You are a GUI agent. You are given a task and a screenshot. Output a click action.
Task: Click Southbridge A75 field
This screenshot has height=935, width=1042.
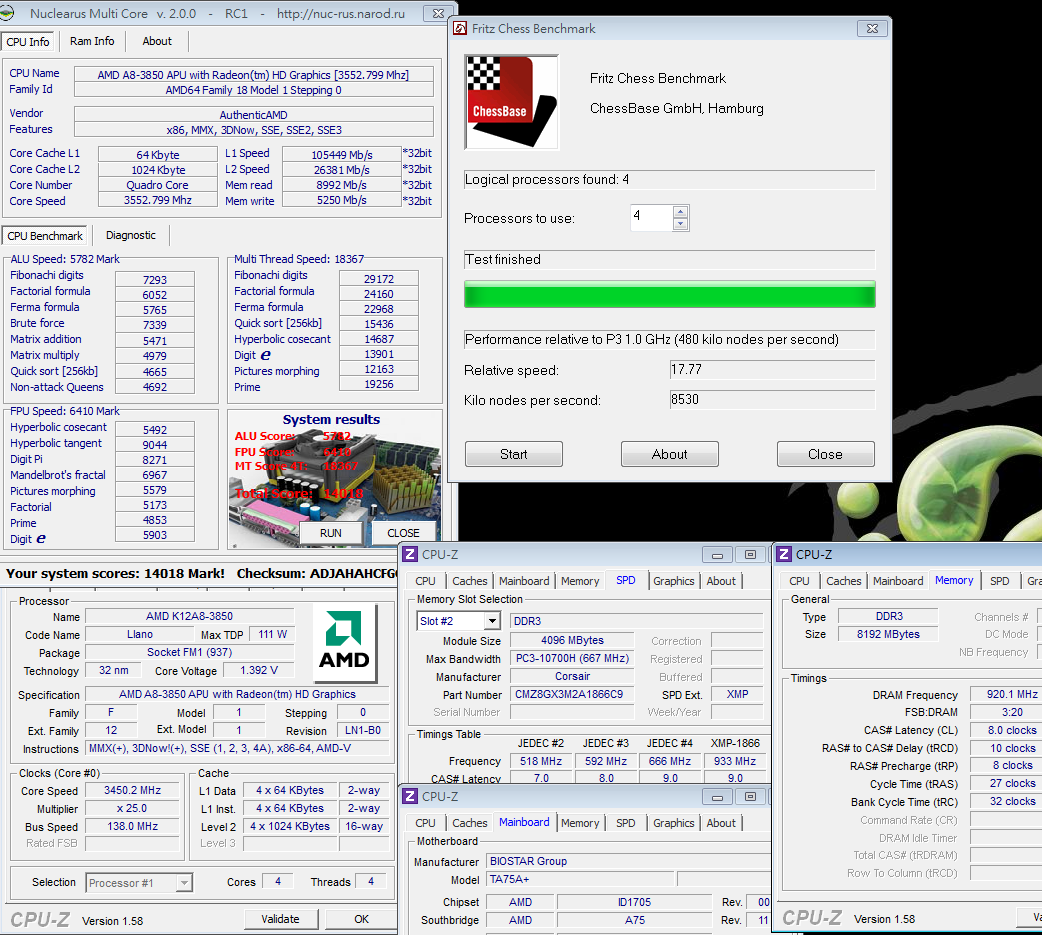635,920
